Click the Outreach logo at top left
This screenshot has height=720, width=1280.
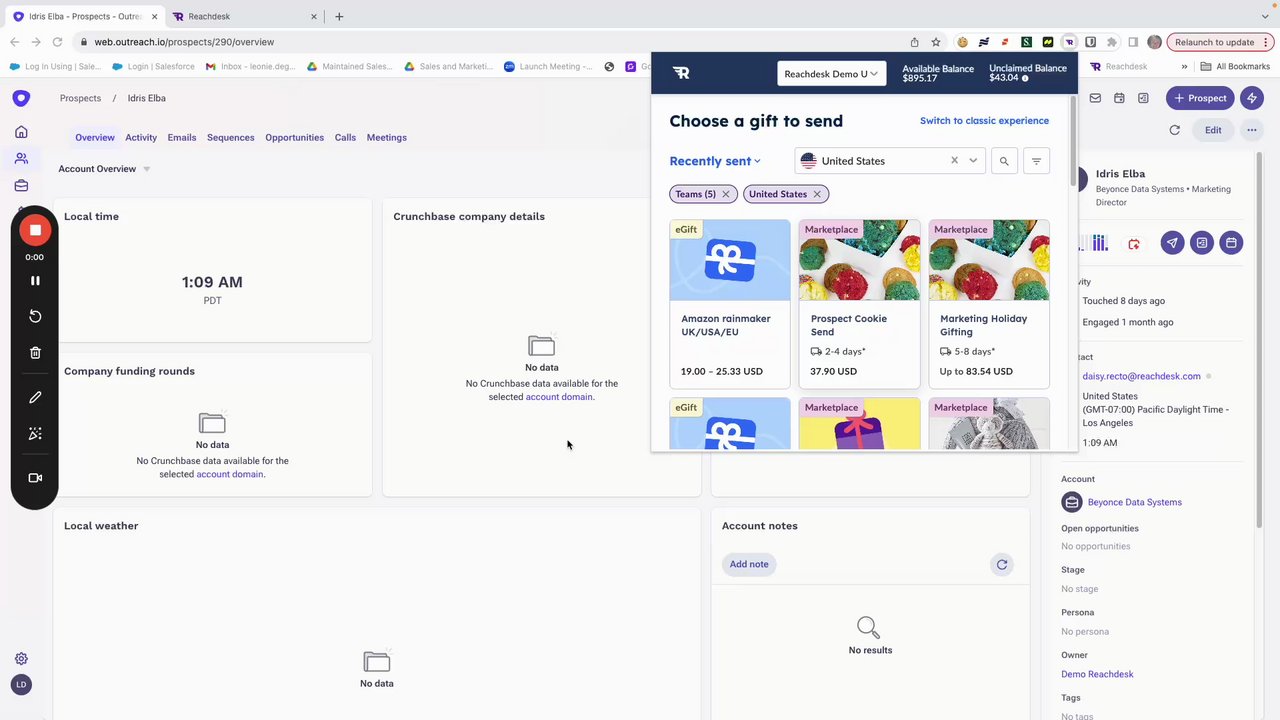tap(21, 98)
